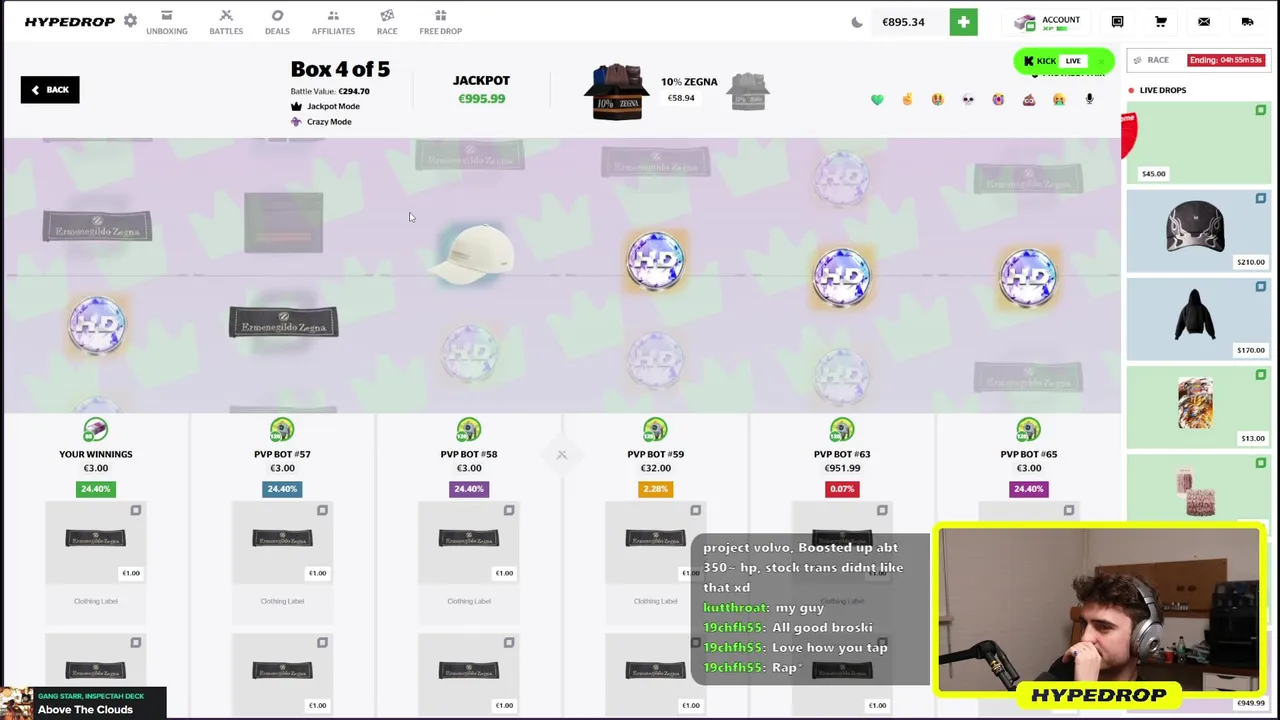
Task: Open the Unboxing menu
Action: [x=167, y=22]
